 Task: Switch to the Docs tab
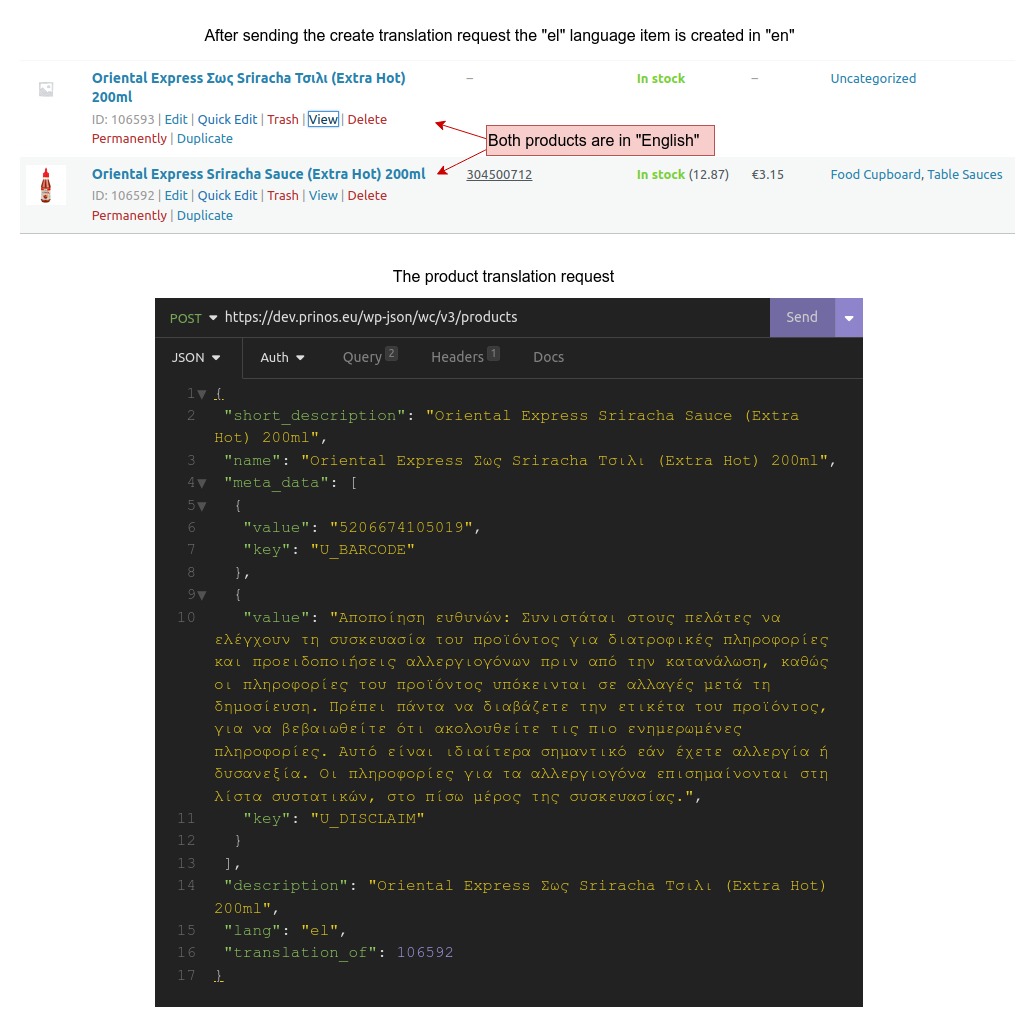[x=548, y=357]
